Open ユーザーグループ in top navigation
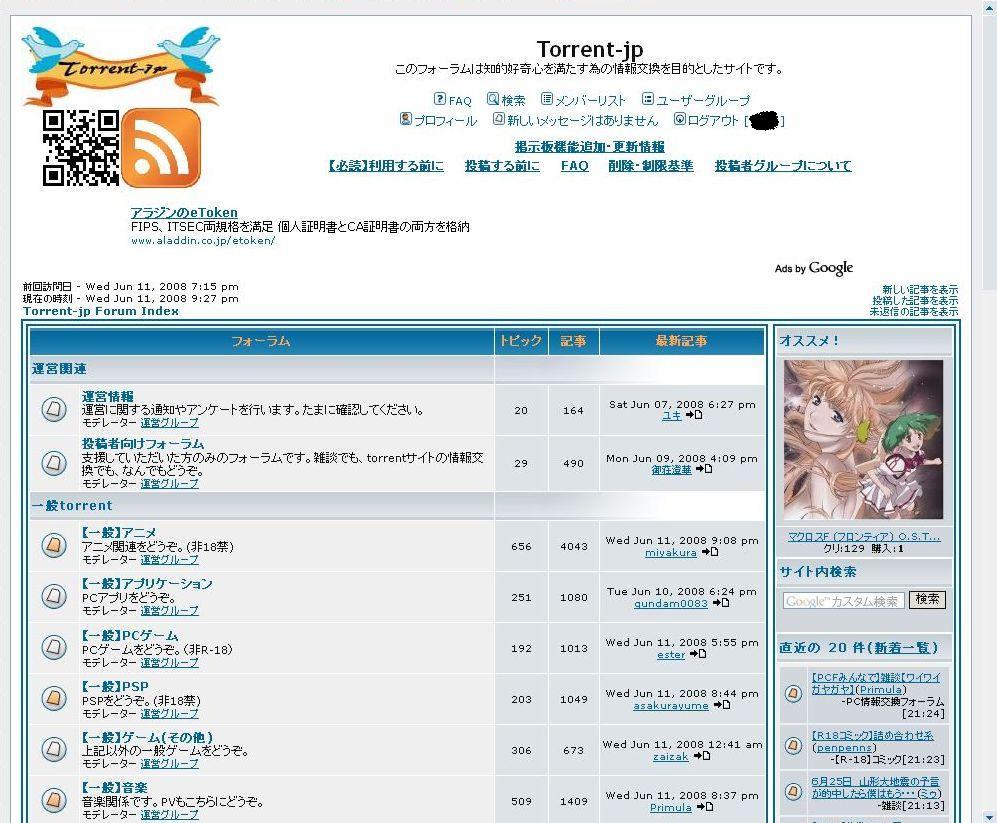Screen dimensions: 997x823 point(703,100)
